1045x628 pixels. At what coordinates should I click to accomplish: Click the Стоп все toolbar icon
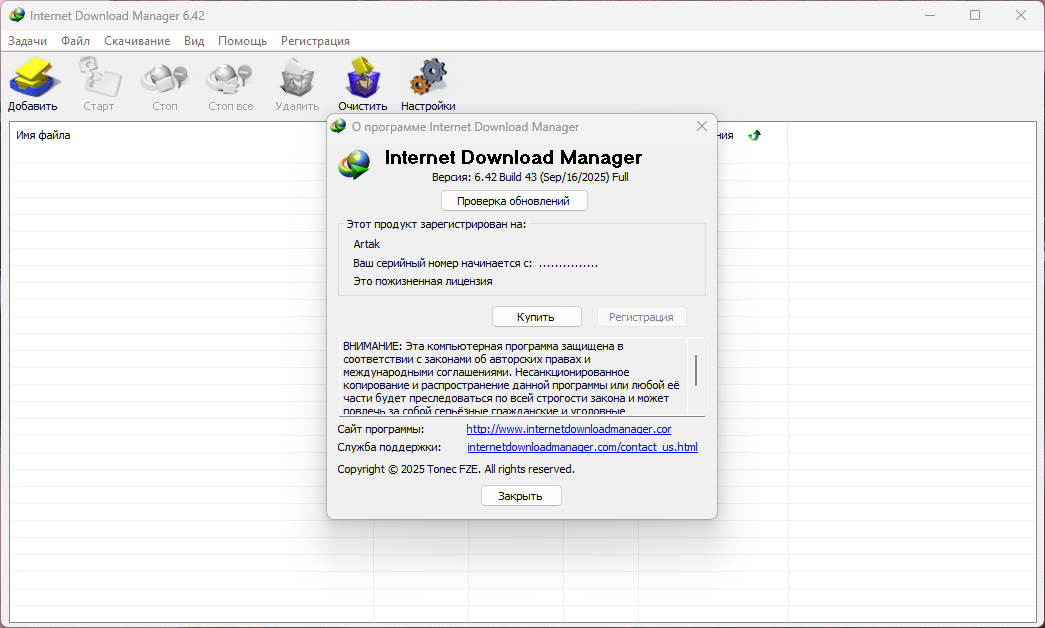(x=230, y=79)
